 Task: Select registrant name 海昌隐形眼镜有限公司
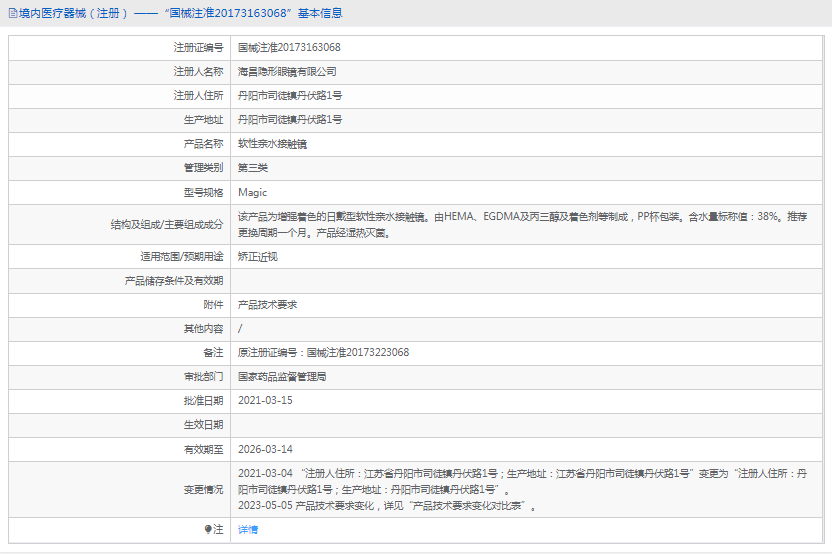coord(287,72)
